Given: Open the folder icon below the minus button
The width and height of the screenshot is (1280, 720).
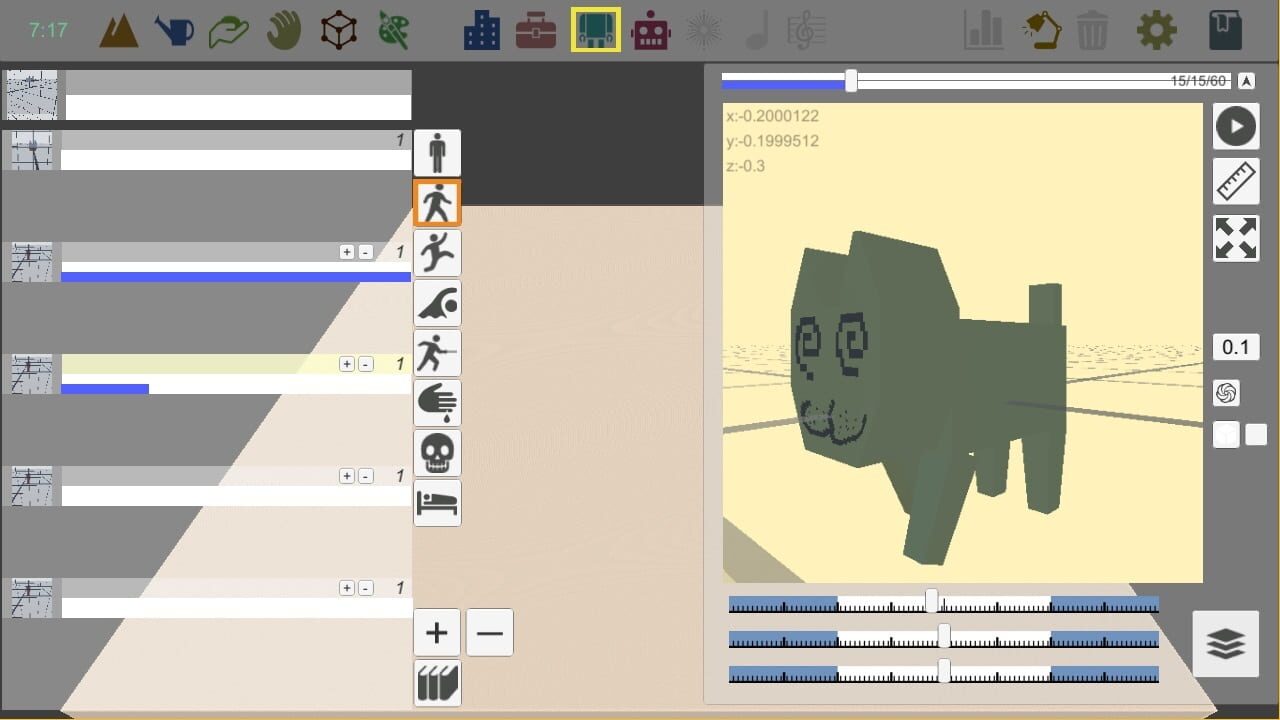Looking at the screenshot, I should [437, 682].
